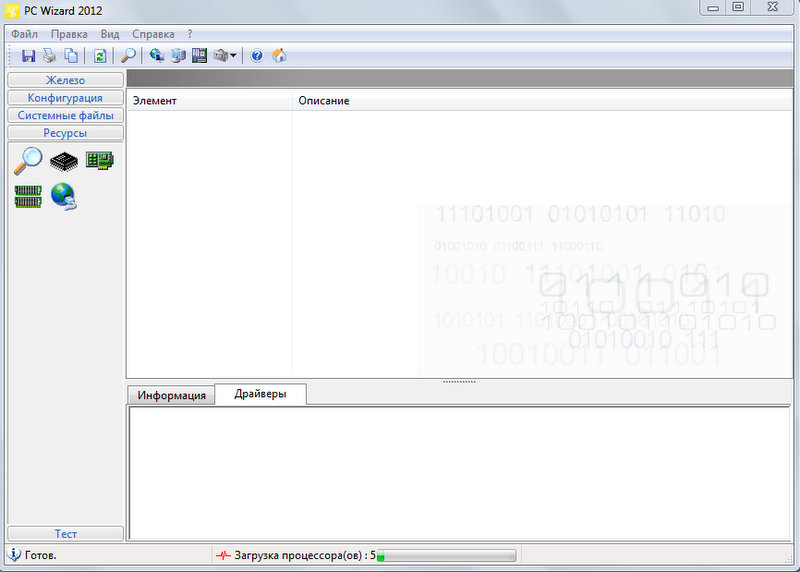Expand the Железо section

tap(65, 80)
